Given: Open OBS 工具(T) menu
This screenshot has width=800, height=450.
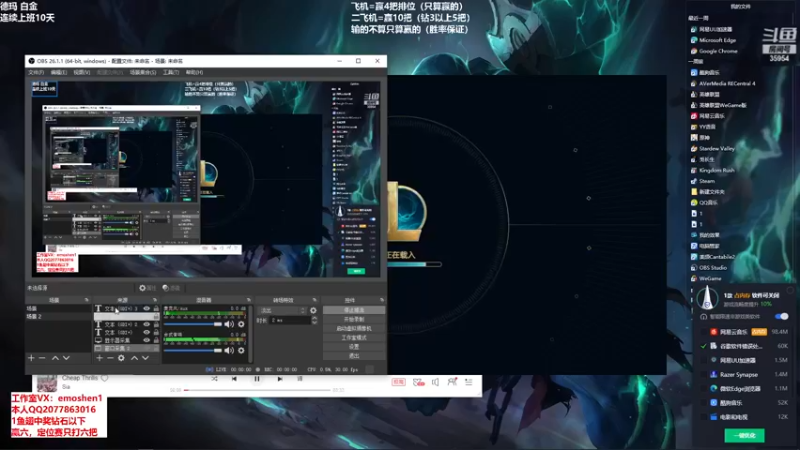Looking at the screenshot, I should (171, 72).
